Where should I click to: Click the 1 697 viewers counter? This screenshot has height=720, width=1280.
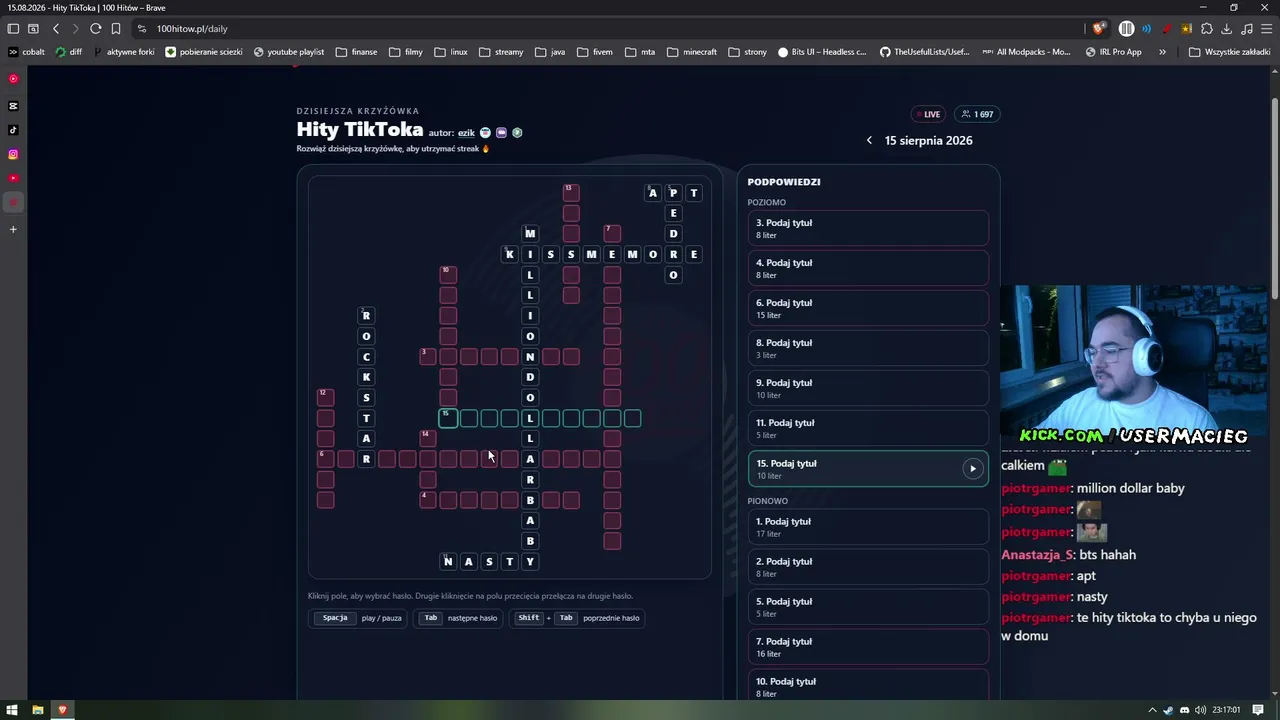pos(977,114)
